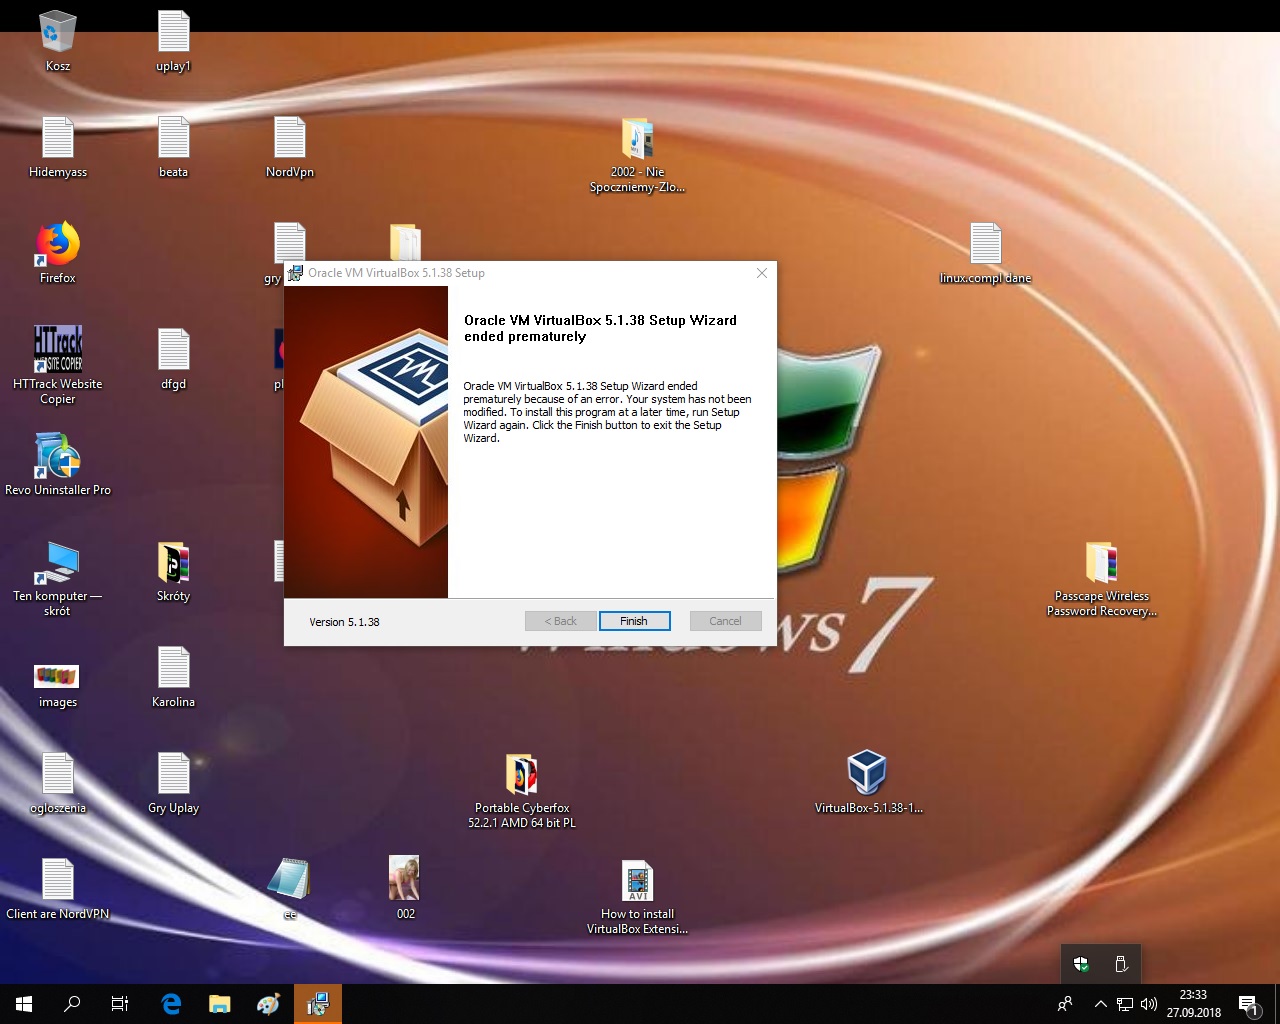
Task: Select the Kosz recycle bin icon
Action: [58, 32]
